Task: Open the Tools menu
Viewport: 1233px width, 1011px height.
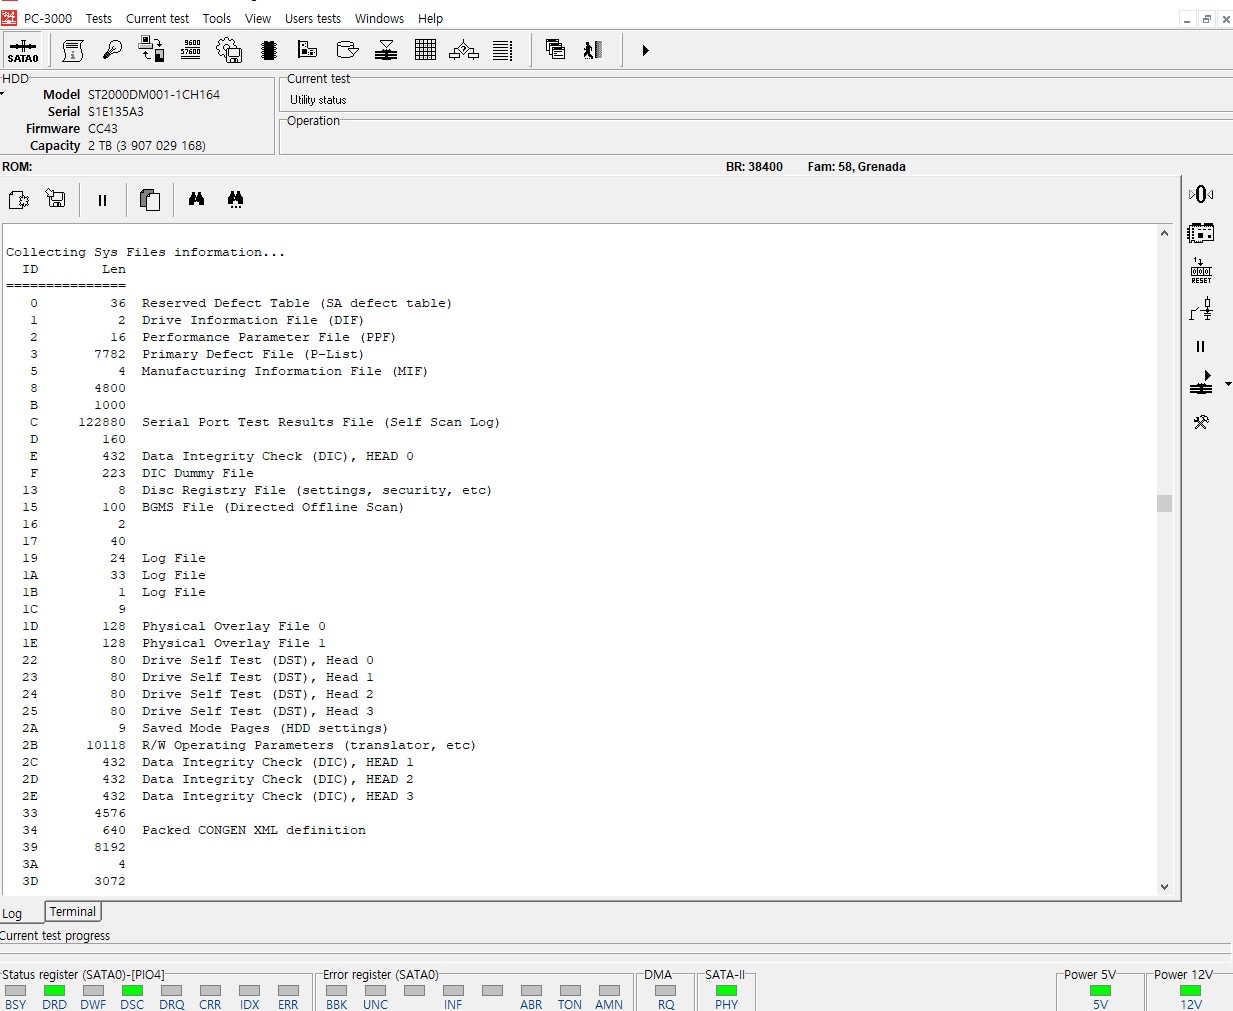Action: click(x=217, y=18)
